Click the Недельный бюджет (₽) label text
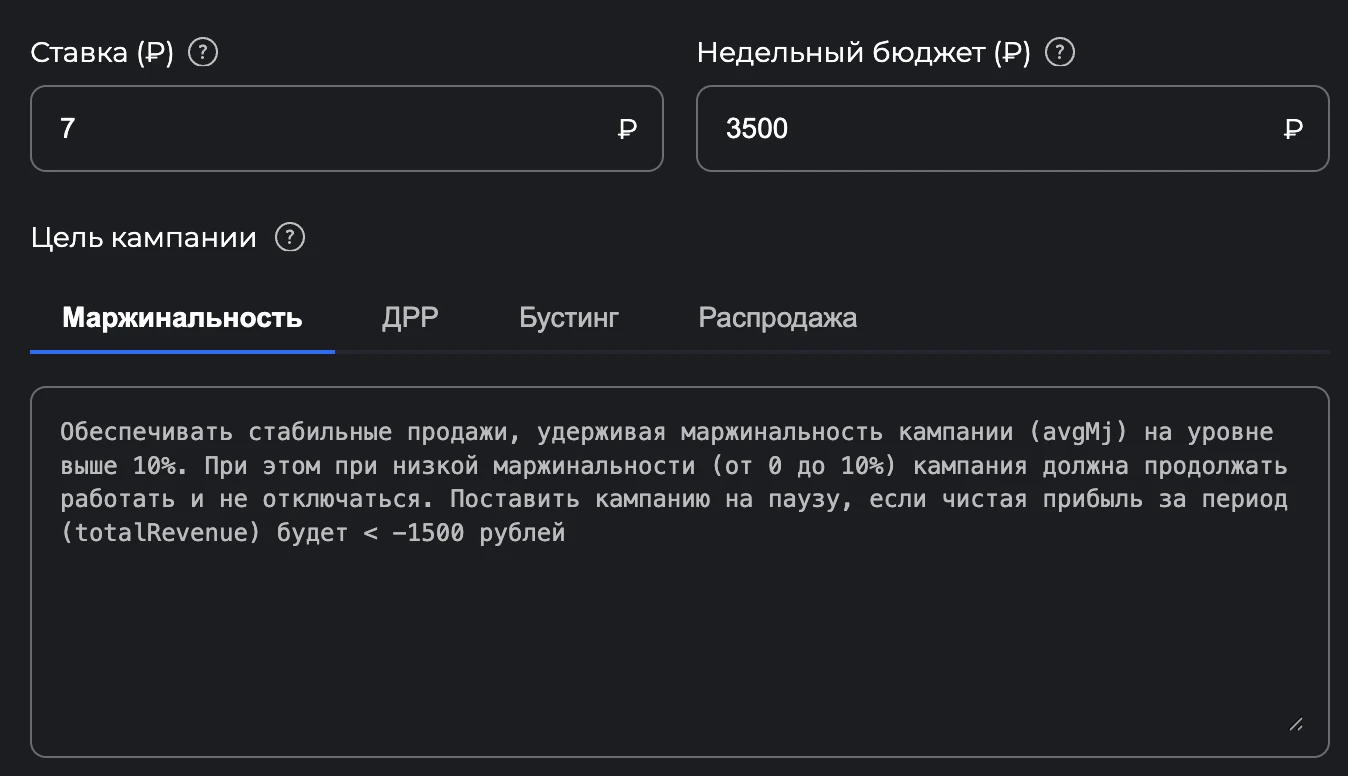Image resolution: width=1348 pixels, height=776 pixels. 865,52
